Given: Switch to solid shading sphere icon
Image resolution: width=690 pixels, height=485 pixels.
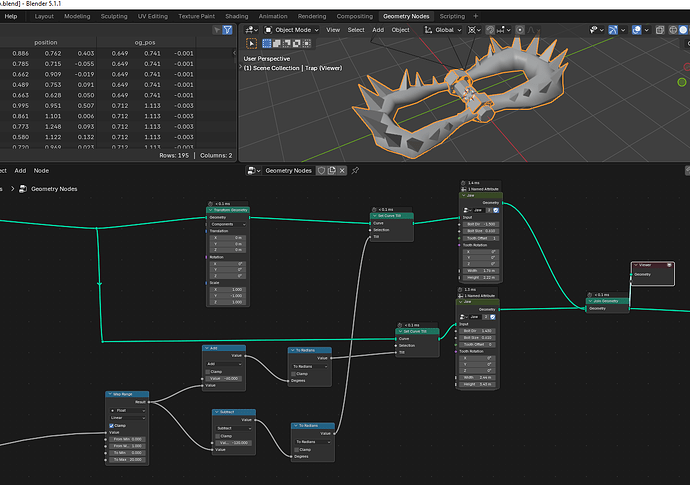Looking at the screenshot, I should [x=683, y=30].
